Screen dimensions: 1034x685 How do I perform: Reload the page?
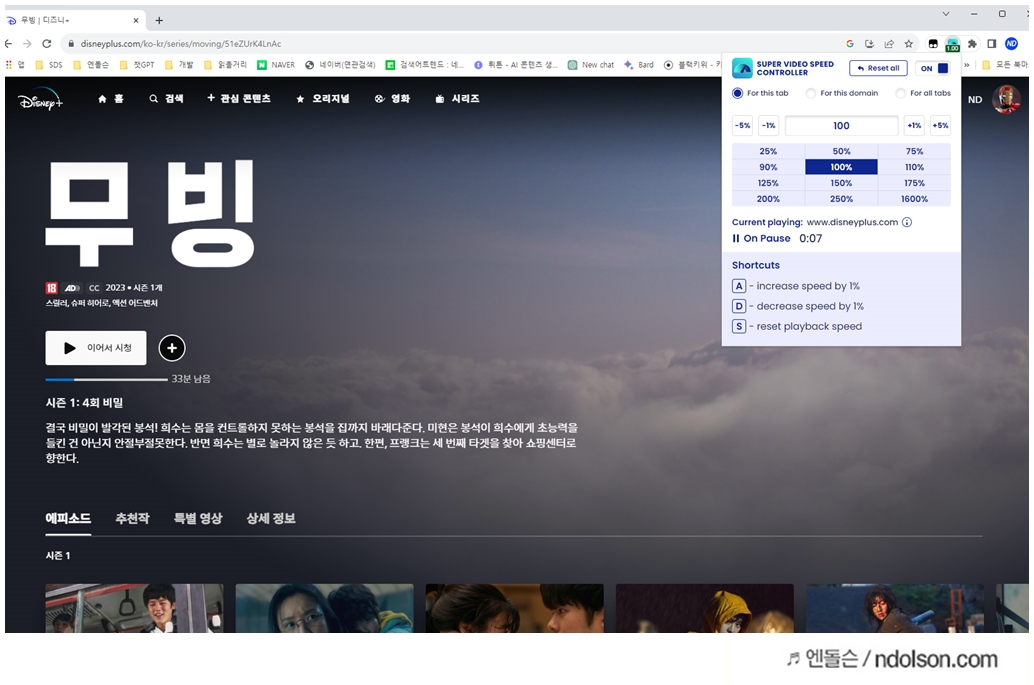tap(47, 44)
